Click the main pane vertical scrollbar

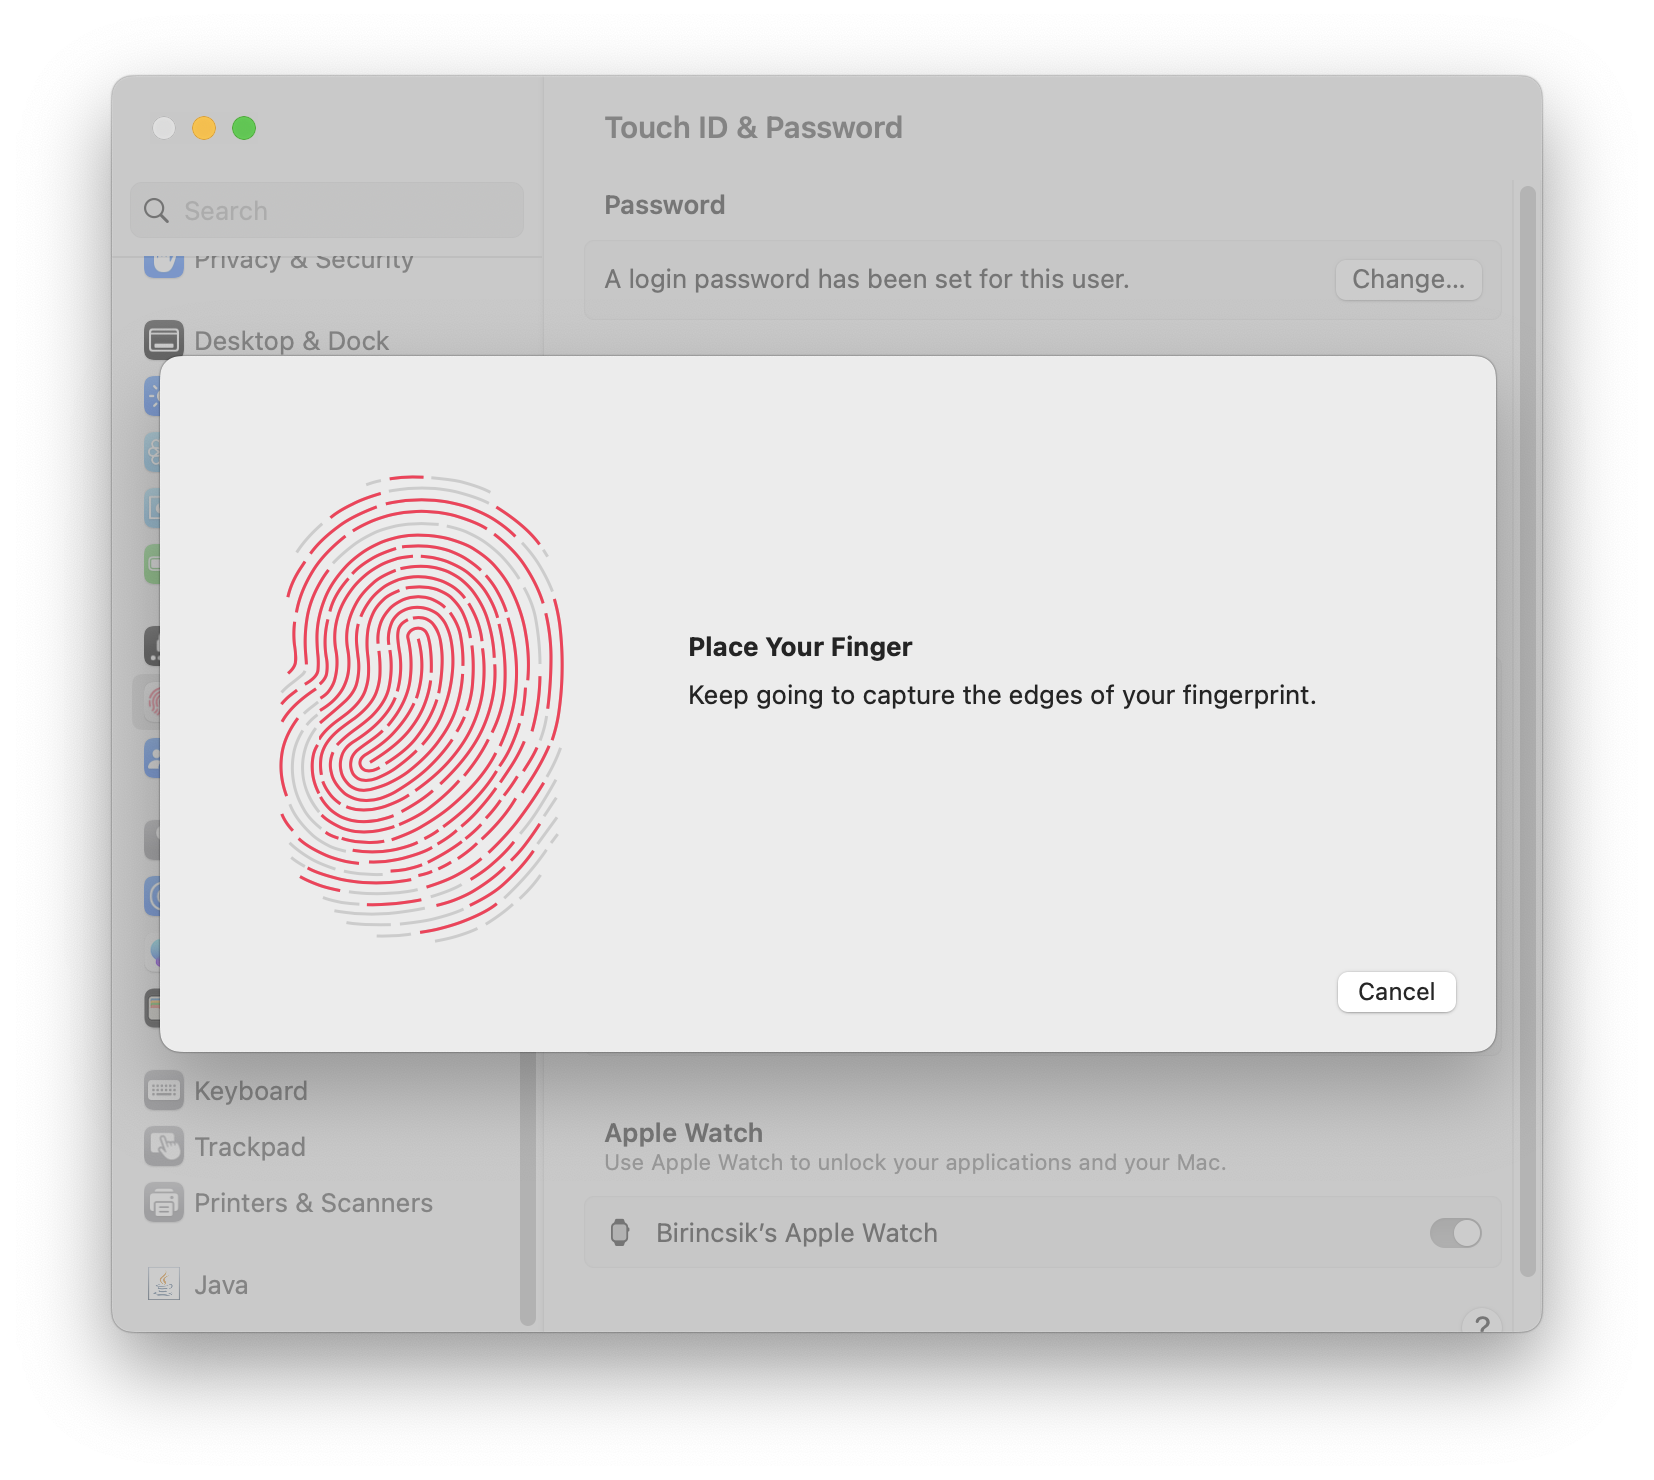[1527, 730]
